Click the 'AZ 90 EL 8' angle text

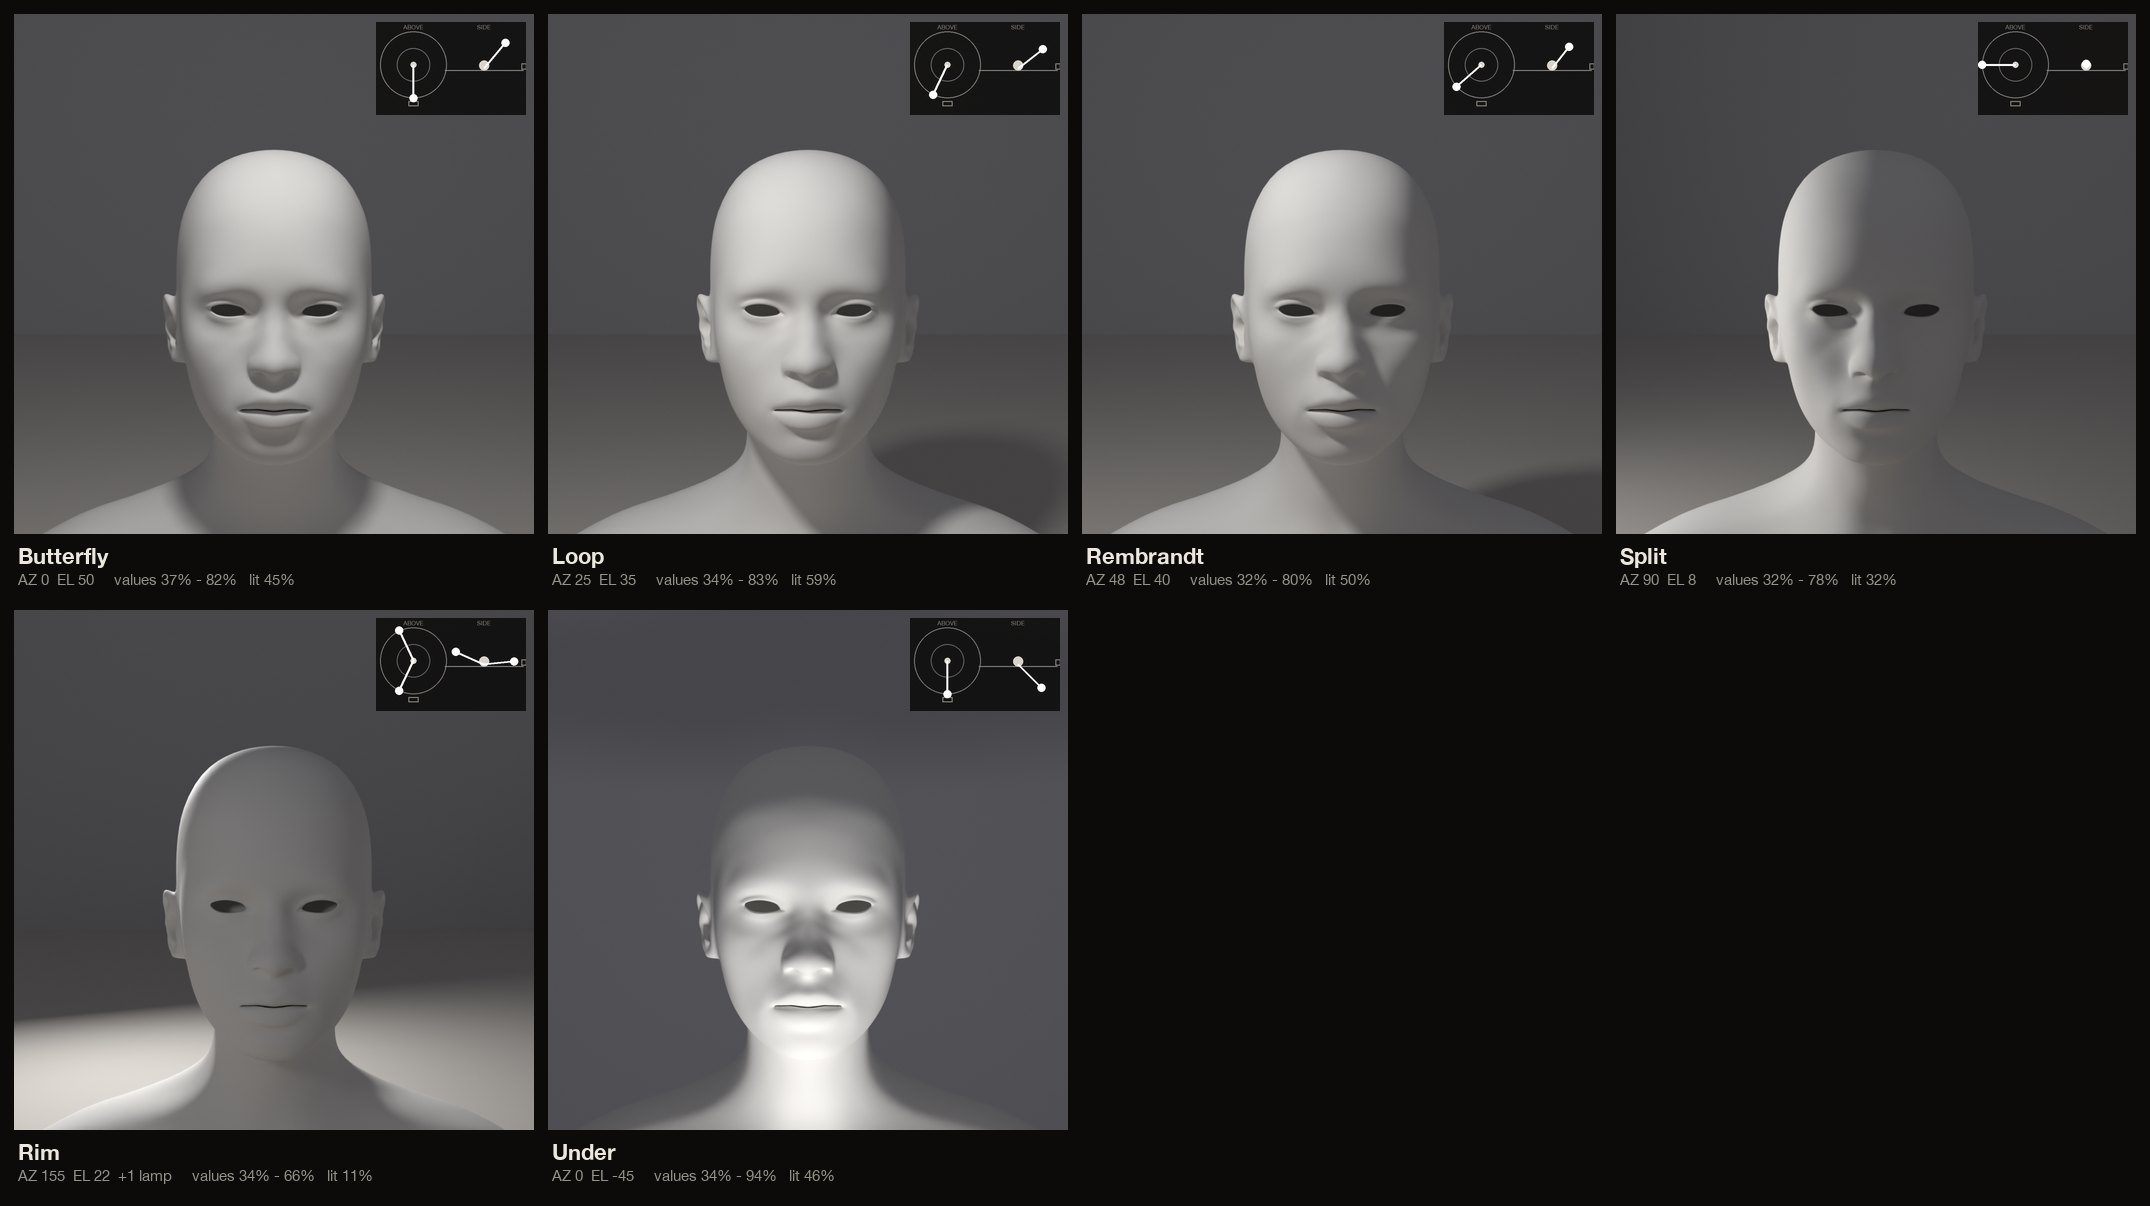[x=1658, y=580]
